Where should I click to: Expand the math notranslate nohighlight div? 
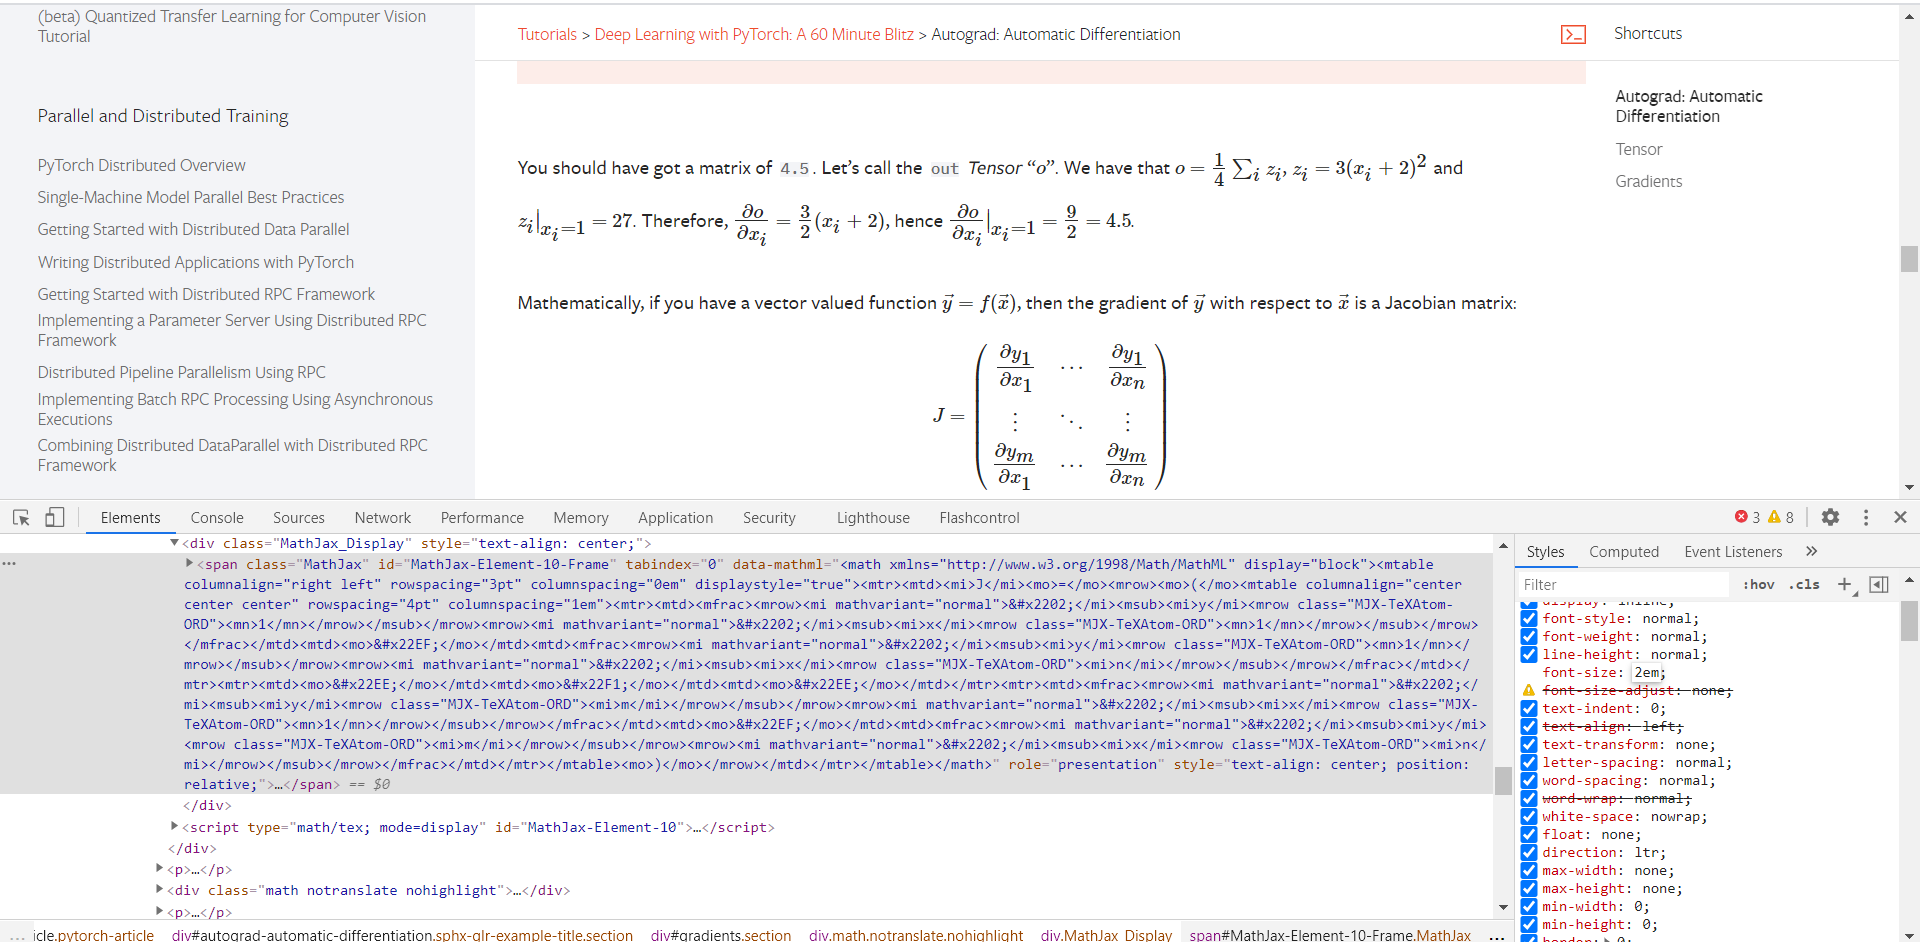(159, 890)
